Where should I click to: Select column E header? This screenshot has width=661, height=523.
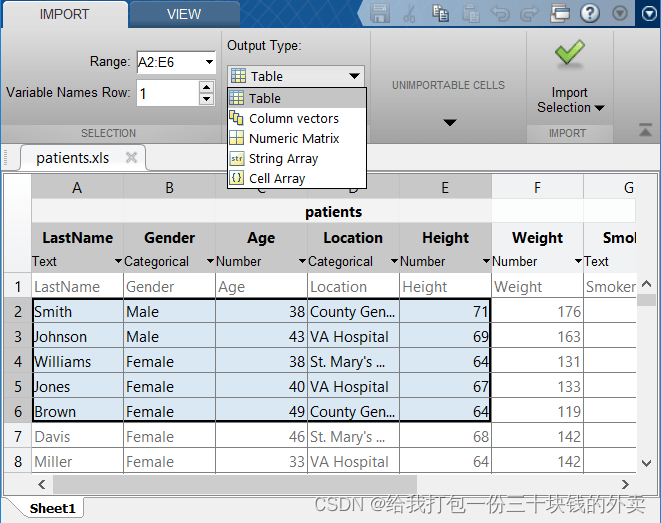pyautogui.click(x=445, y=187)
